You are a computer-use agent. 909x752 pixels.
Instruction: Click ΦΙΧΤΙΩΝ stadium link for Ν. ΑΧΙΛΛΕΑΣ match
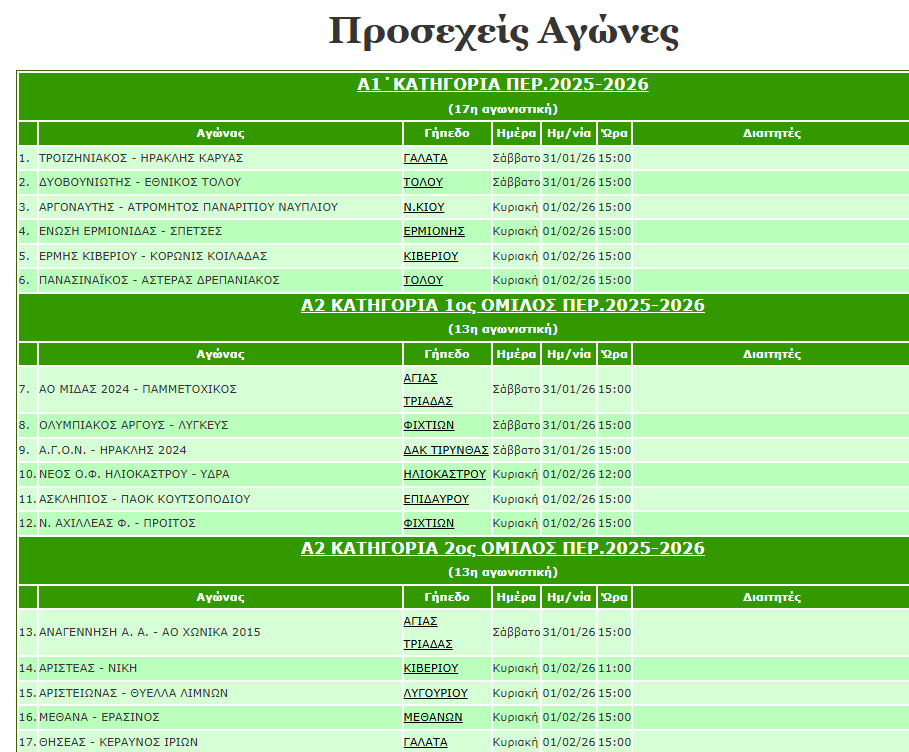point(428,523)
